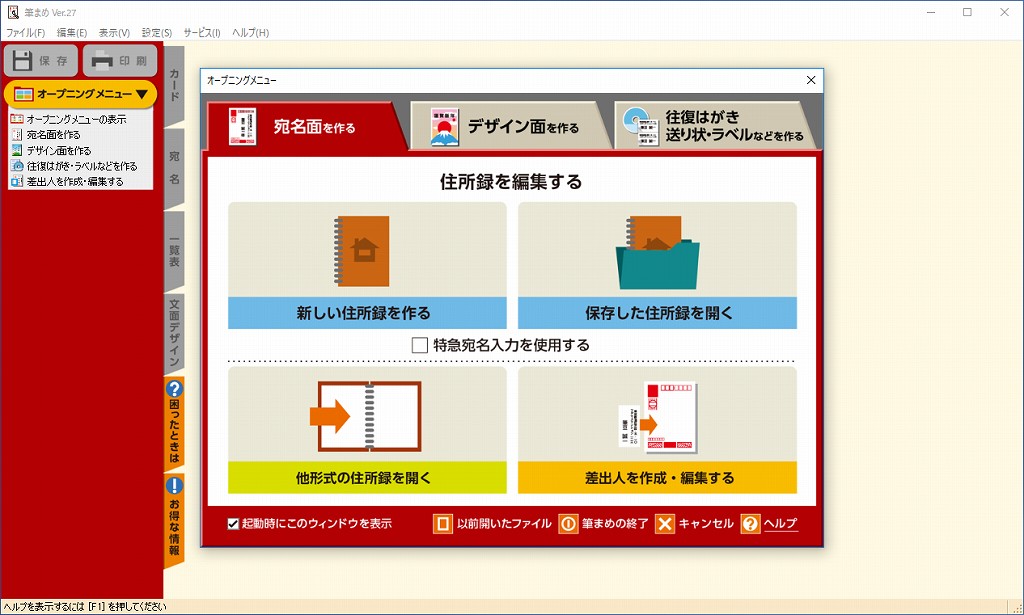
Task: Click the new address book notebook icon
Action: (x=364, y=251)
